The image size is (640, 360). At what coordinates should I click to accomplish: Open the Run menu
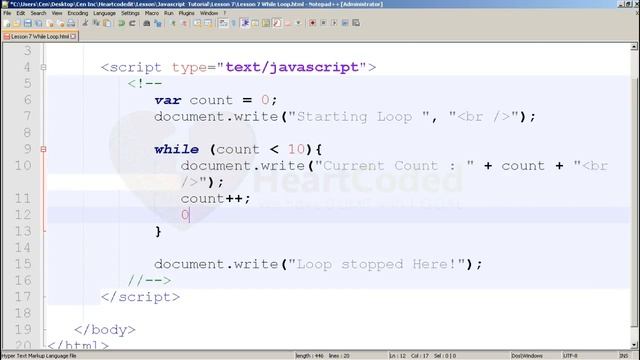click(x=169, y=13)
